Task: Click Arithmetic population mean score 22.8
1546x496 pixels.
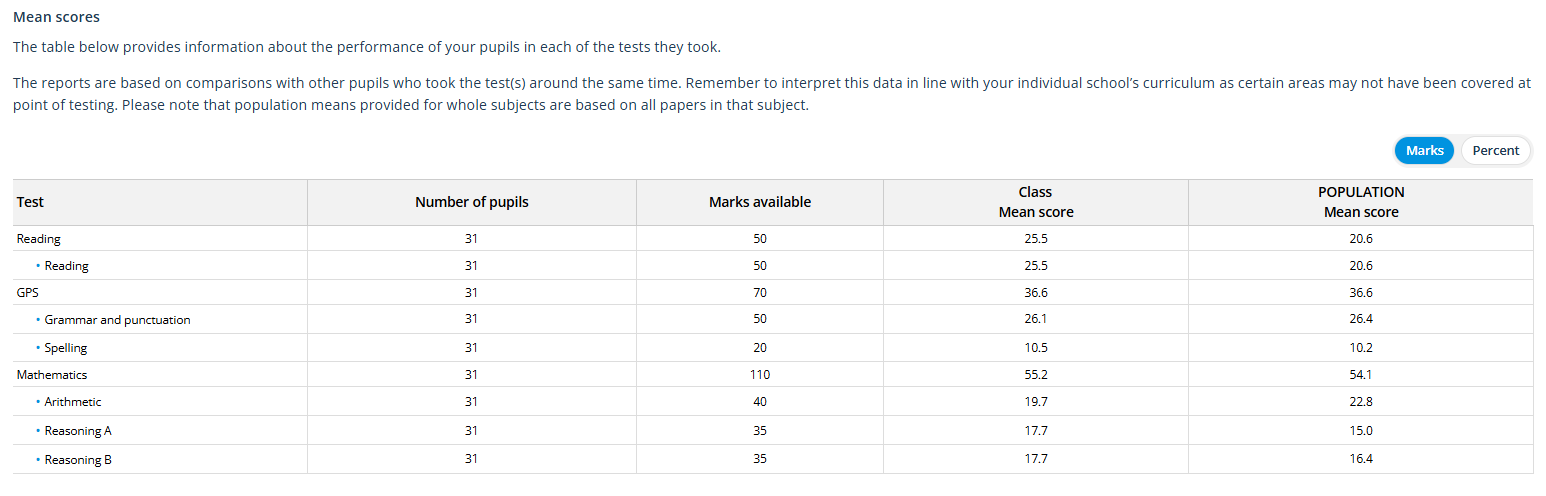Action: (1360, 402)
